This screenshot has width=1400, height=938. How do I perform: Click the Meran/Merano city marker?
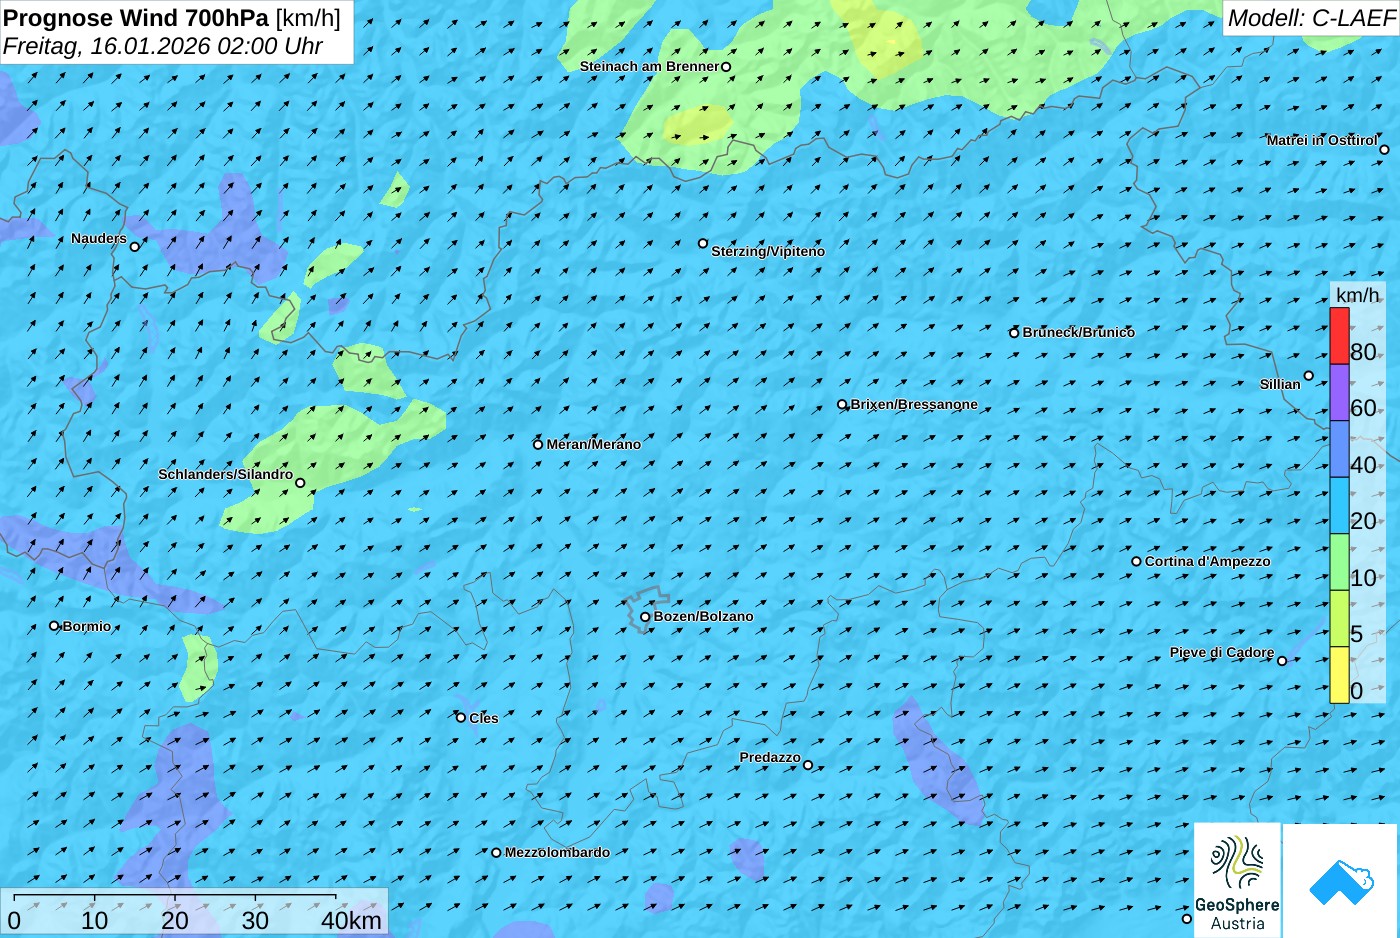tap(538, 444)
